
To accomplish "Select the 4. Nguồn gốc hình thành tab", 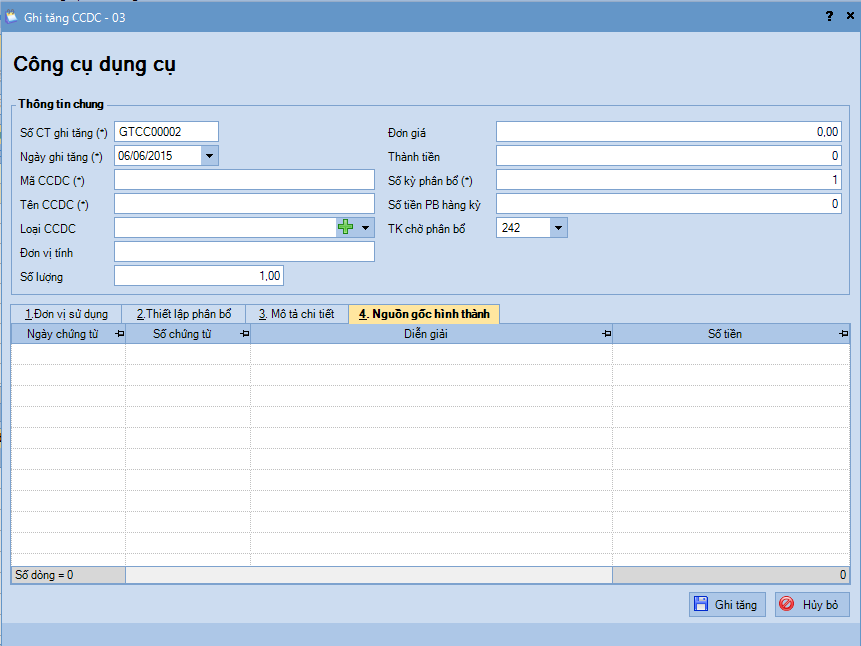I will [424, 314].
